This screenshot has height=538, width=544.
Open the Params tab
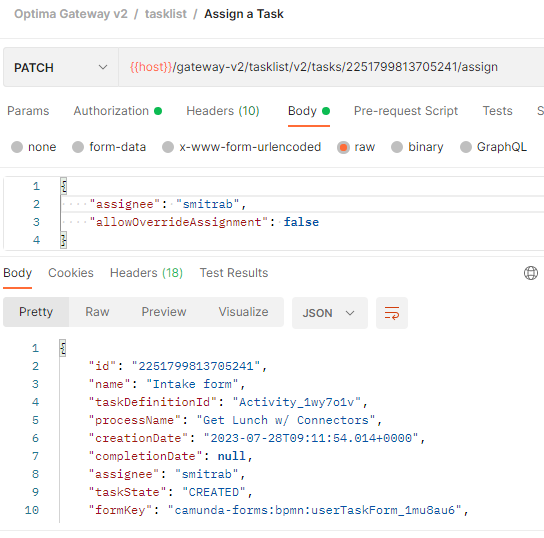pyautogui.click(x=28, y=111)
